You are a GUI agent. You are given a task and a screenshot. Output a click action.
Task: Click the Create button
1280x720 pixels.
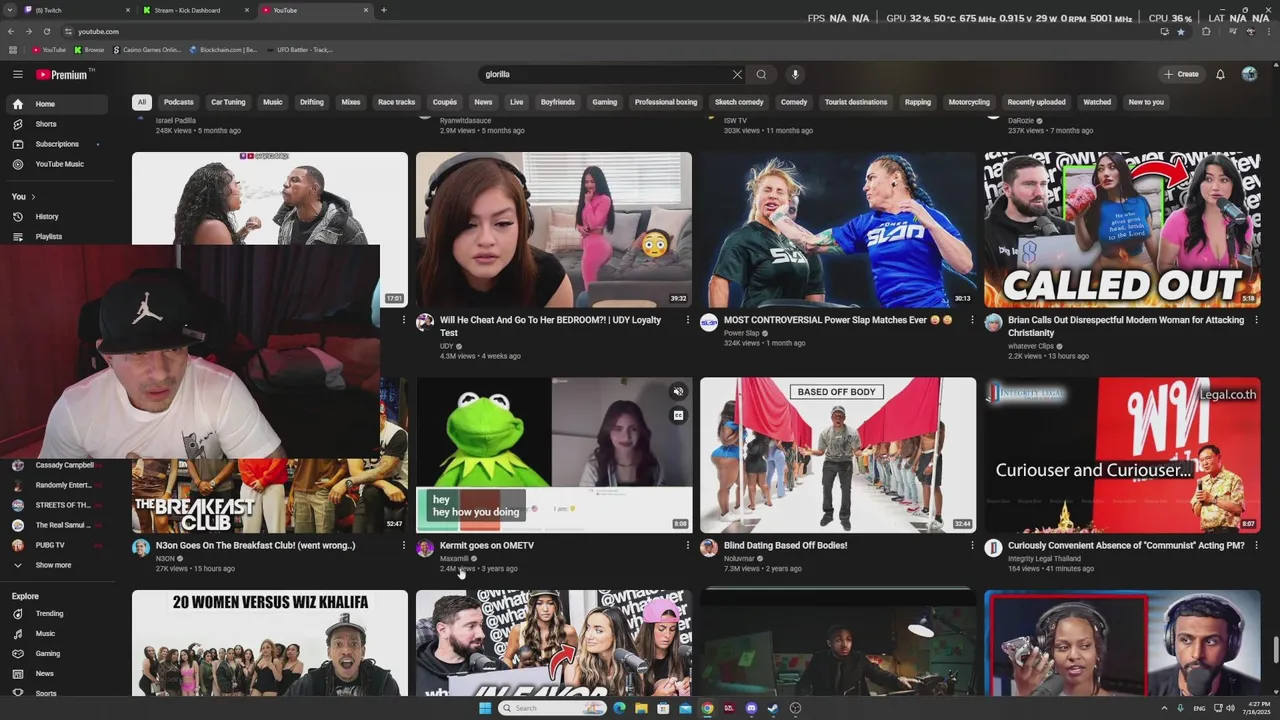[1181, 74]
